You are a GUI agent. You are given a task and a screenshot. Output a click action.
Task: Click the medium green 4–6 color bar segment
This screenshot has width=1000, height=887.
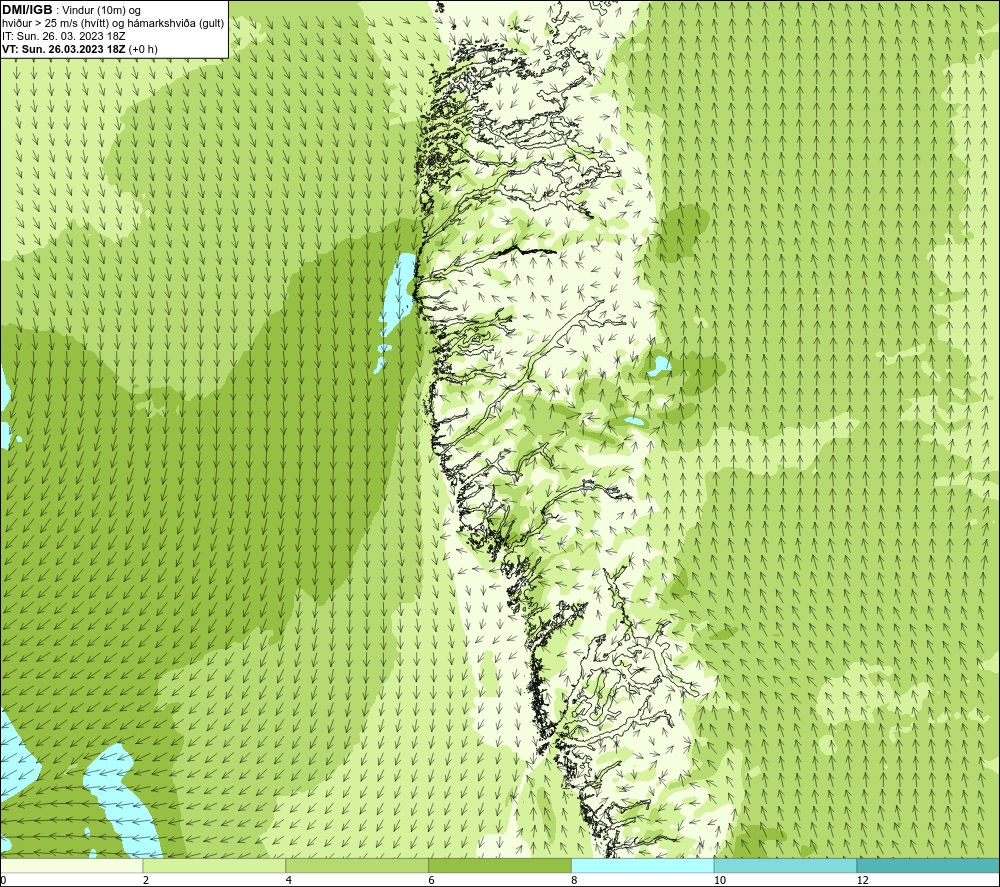point(357,865)
